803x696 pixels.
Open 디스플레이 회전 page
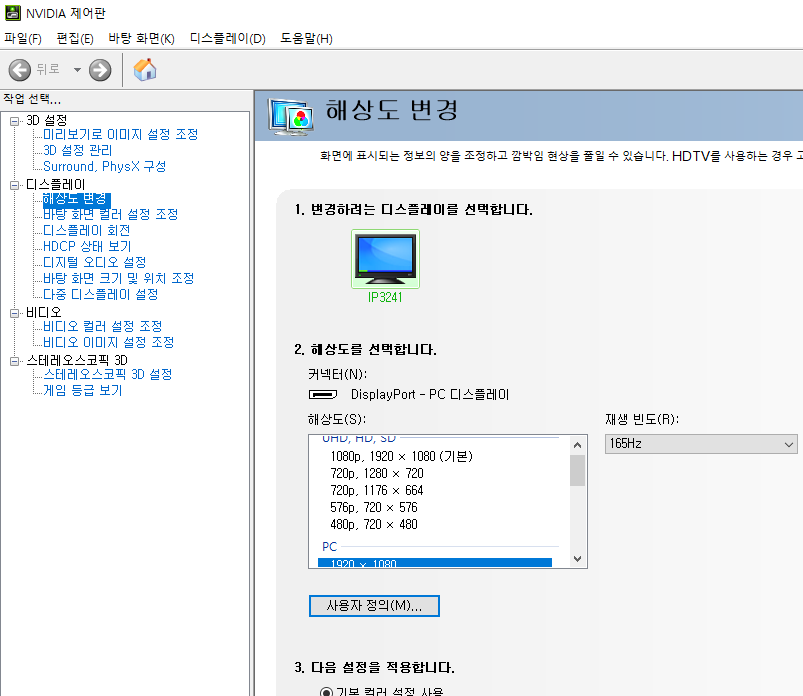87,230
